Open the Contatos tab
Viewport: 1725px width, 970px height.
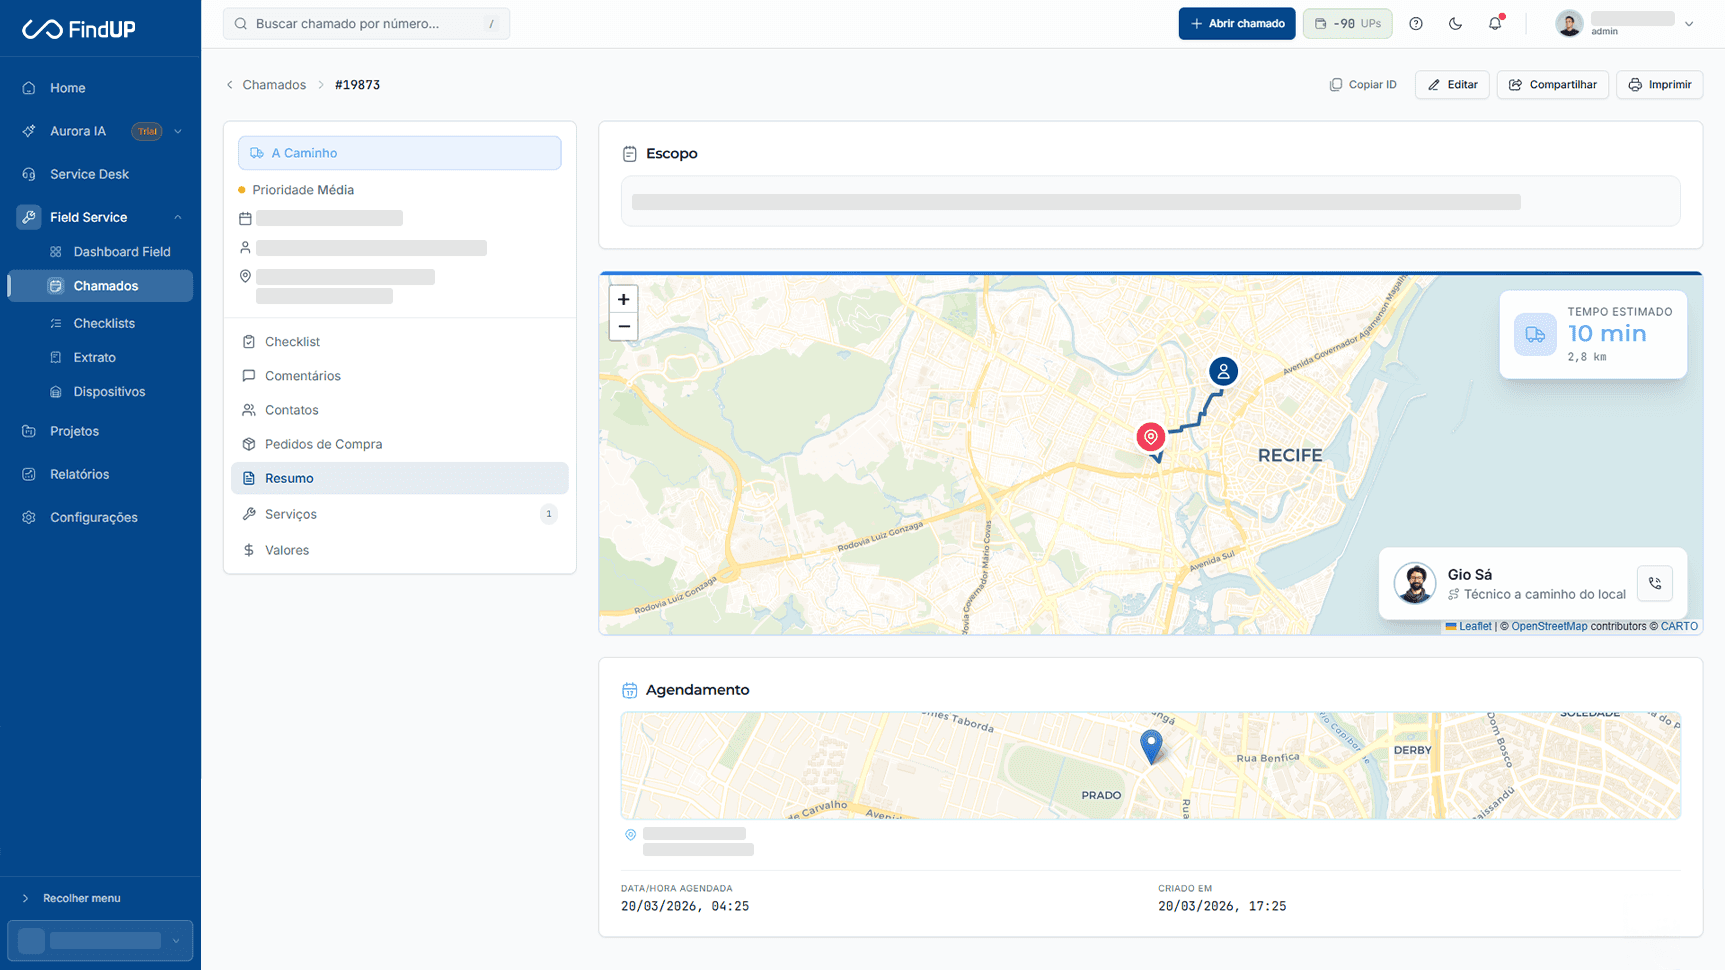coord(399,410)
